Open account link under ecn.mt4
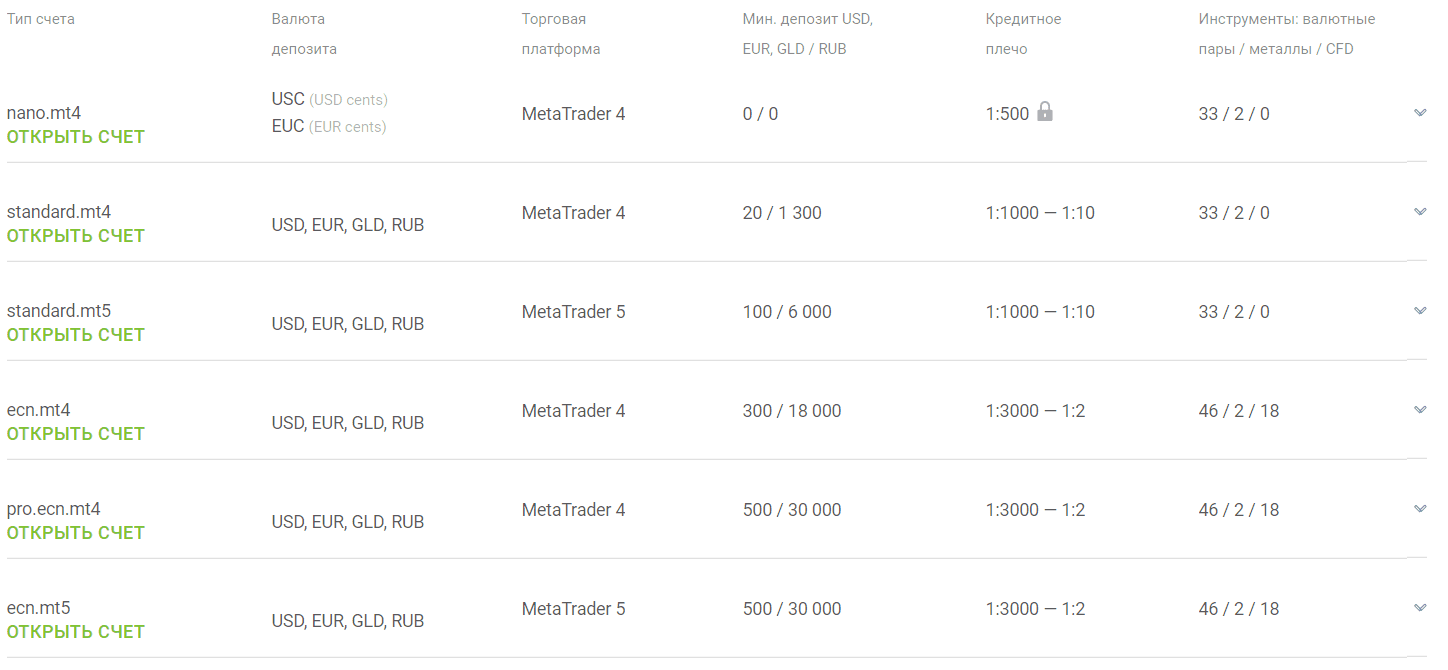 click(76, 434)
